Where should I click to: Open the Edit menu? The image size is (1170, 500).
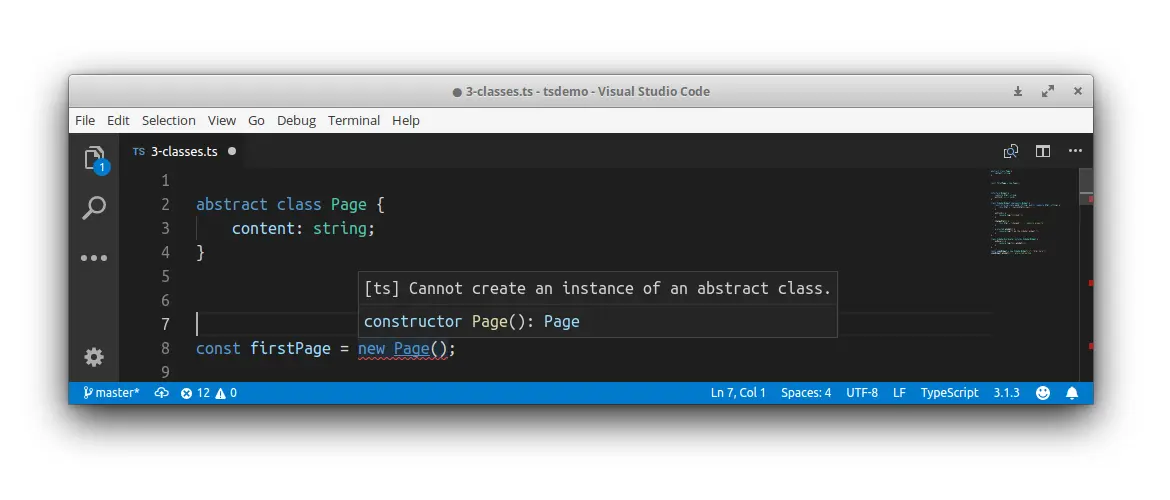118,120
